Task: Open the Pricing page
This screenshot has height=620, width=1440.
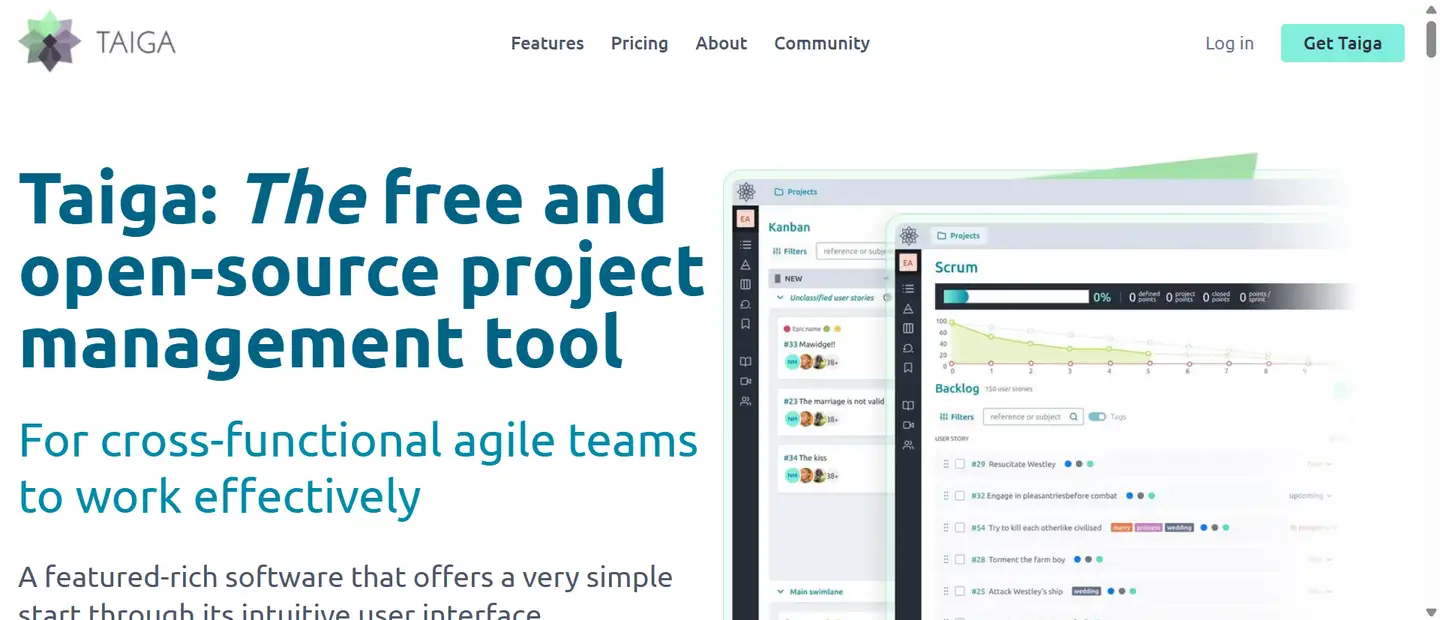Action: point(639,43)
